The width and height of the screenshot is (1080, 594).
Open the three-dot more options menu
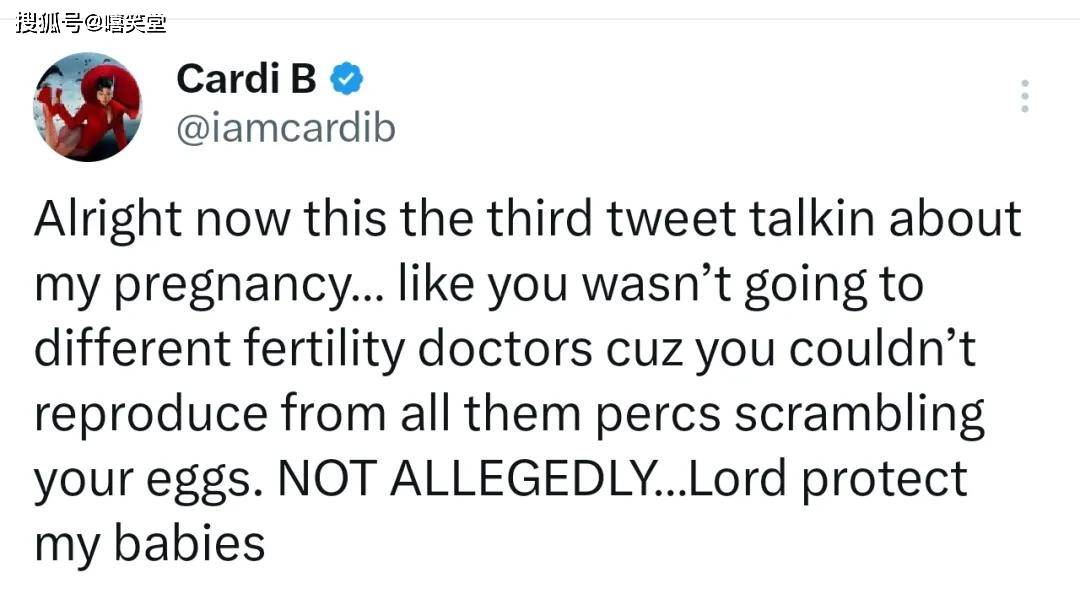pyautogui.click(x=1024, y=96)
